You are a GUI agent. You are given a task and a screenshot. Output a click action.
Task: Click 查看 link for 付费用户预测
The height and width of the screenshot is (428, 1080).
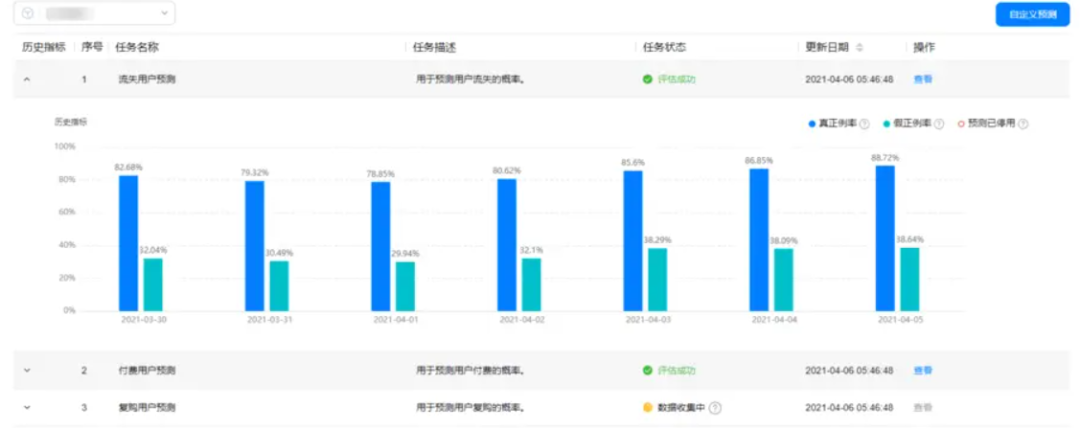[x=922, y=370]
